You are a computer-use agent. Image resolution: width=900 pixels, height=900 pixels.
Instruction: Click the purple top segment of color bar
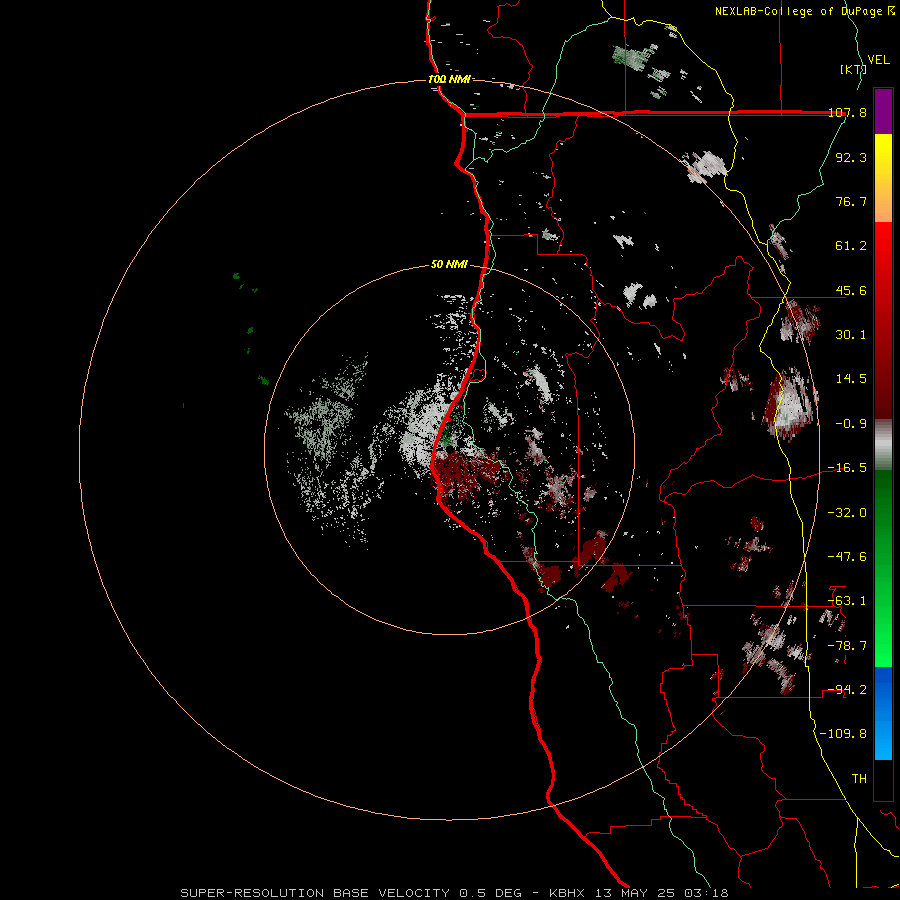pos(883,111)
